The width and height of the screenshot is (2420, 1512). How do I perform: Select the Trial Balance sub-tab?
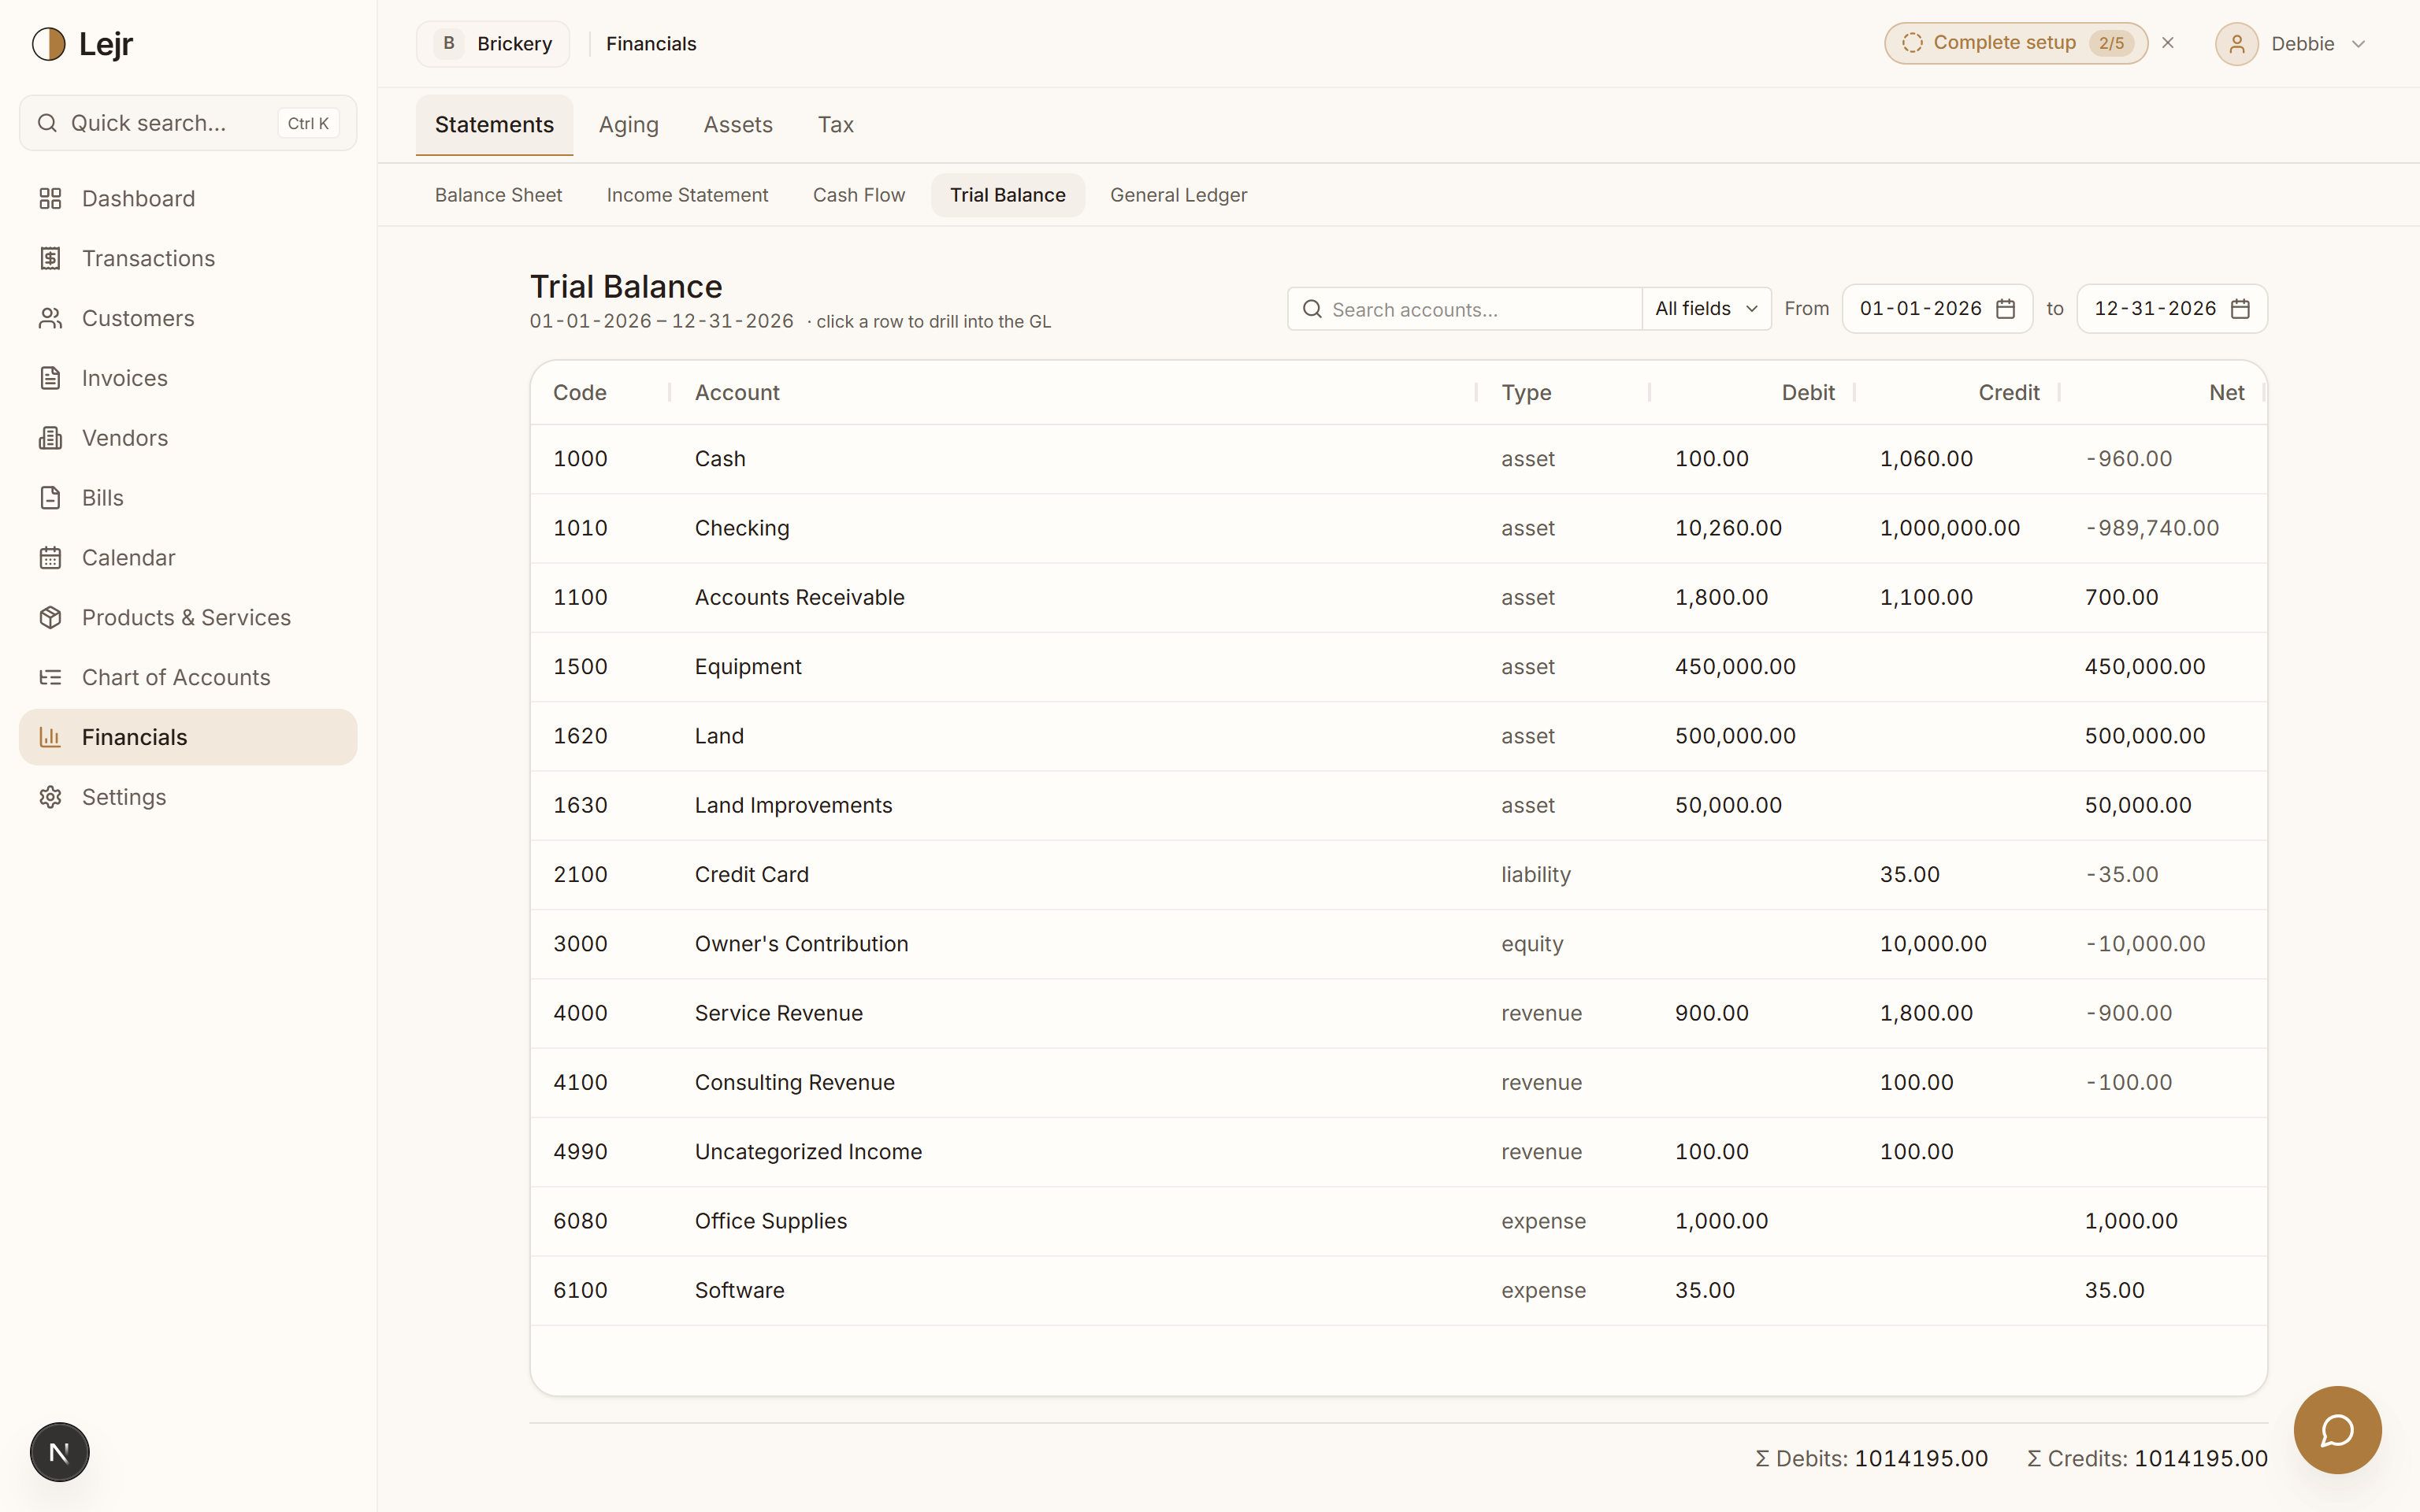coord(1007,195)
